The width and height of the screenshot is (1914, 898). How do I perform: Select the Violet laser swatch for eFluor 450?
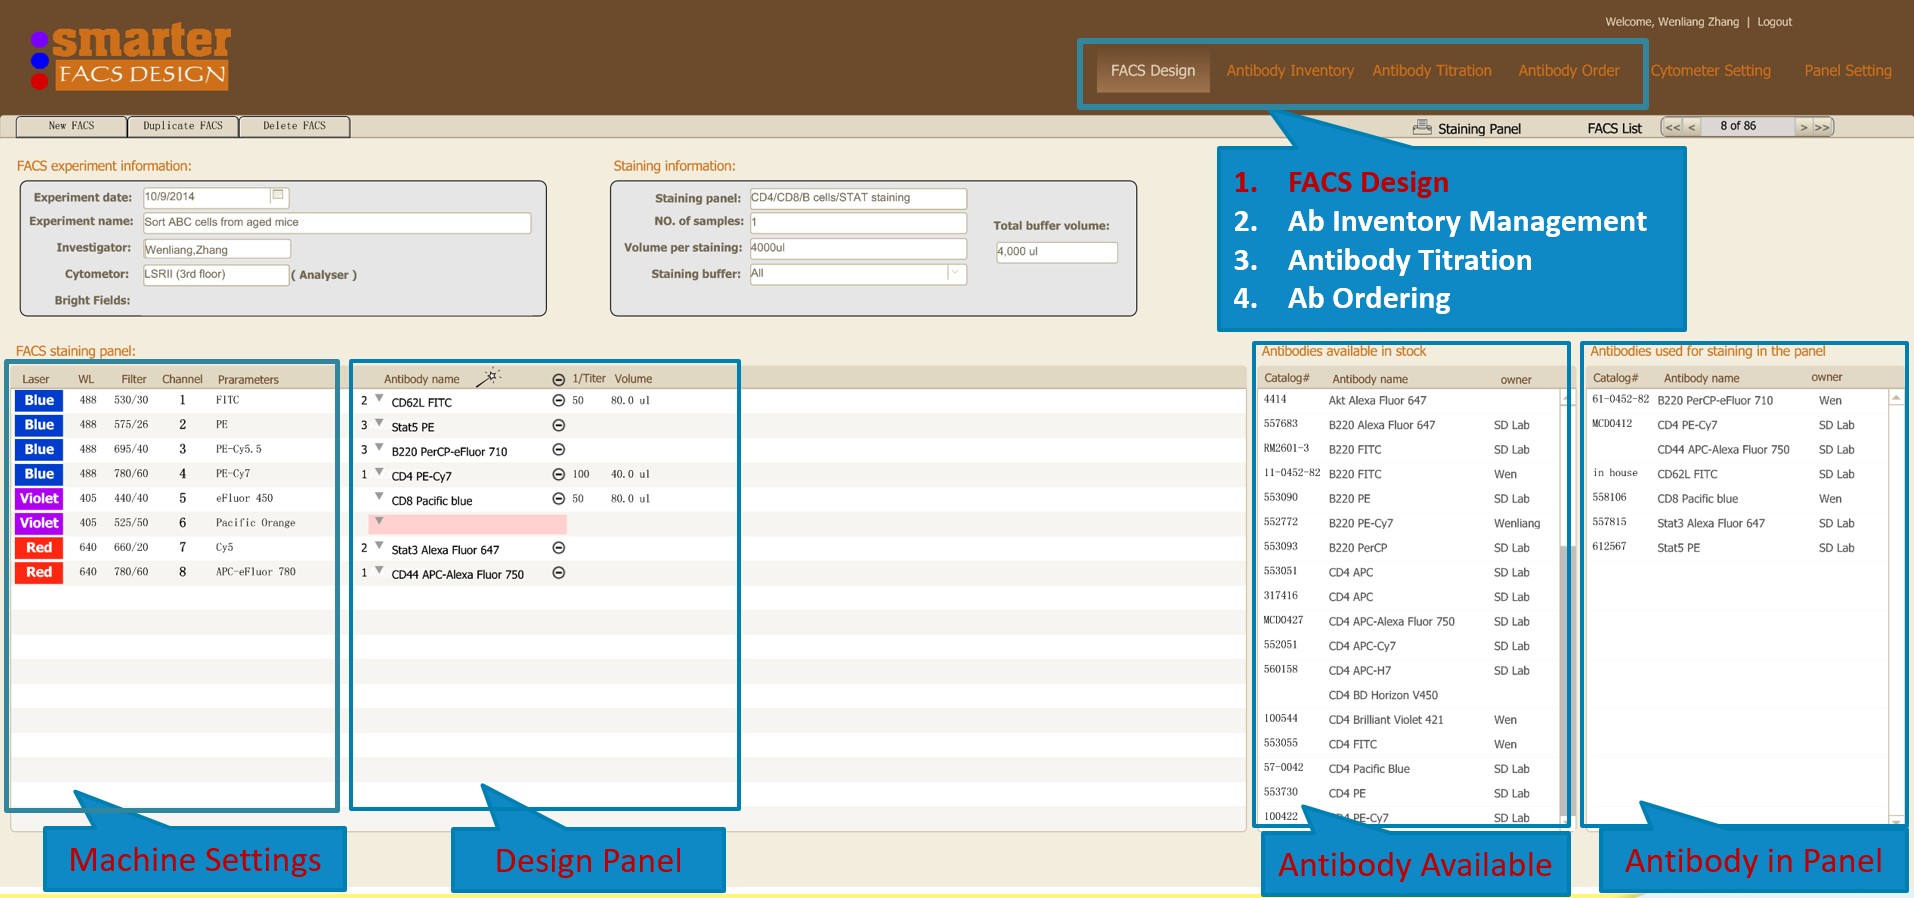(x=39, y=498)
